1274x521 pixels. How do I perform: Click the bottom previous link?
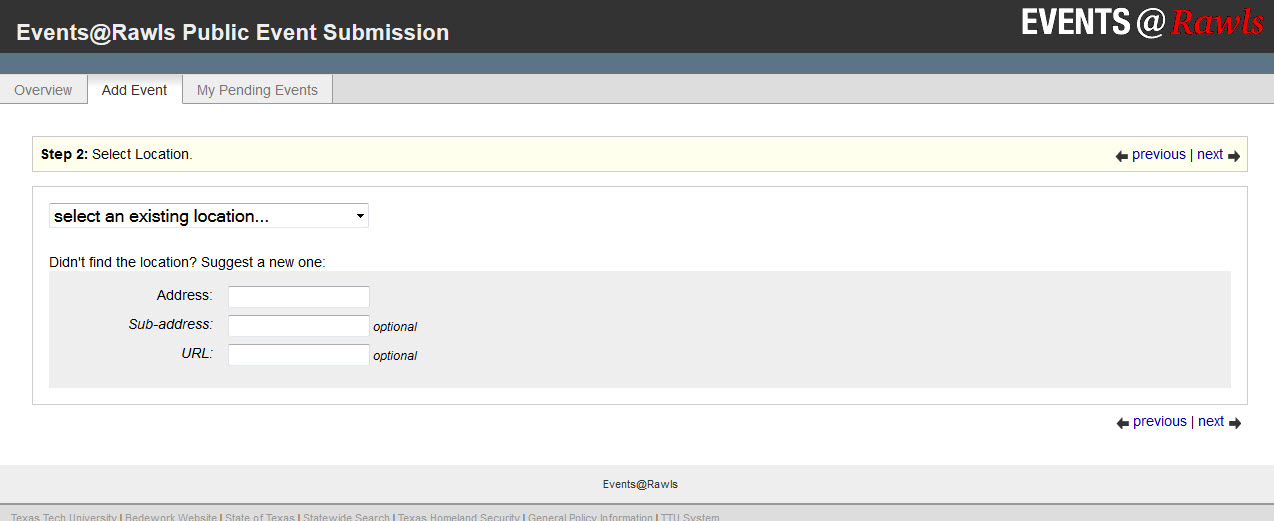click(1160, 421)
